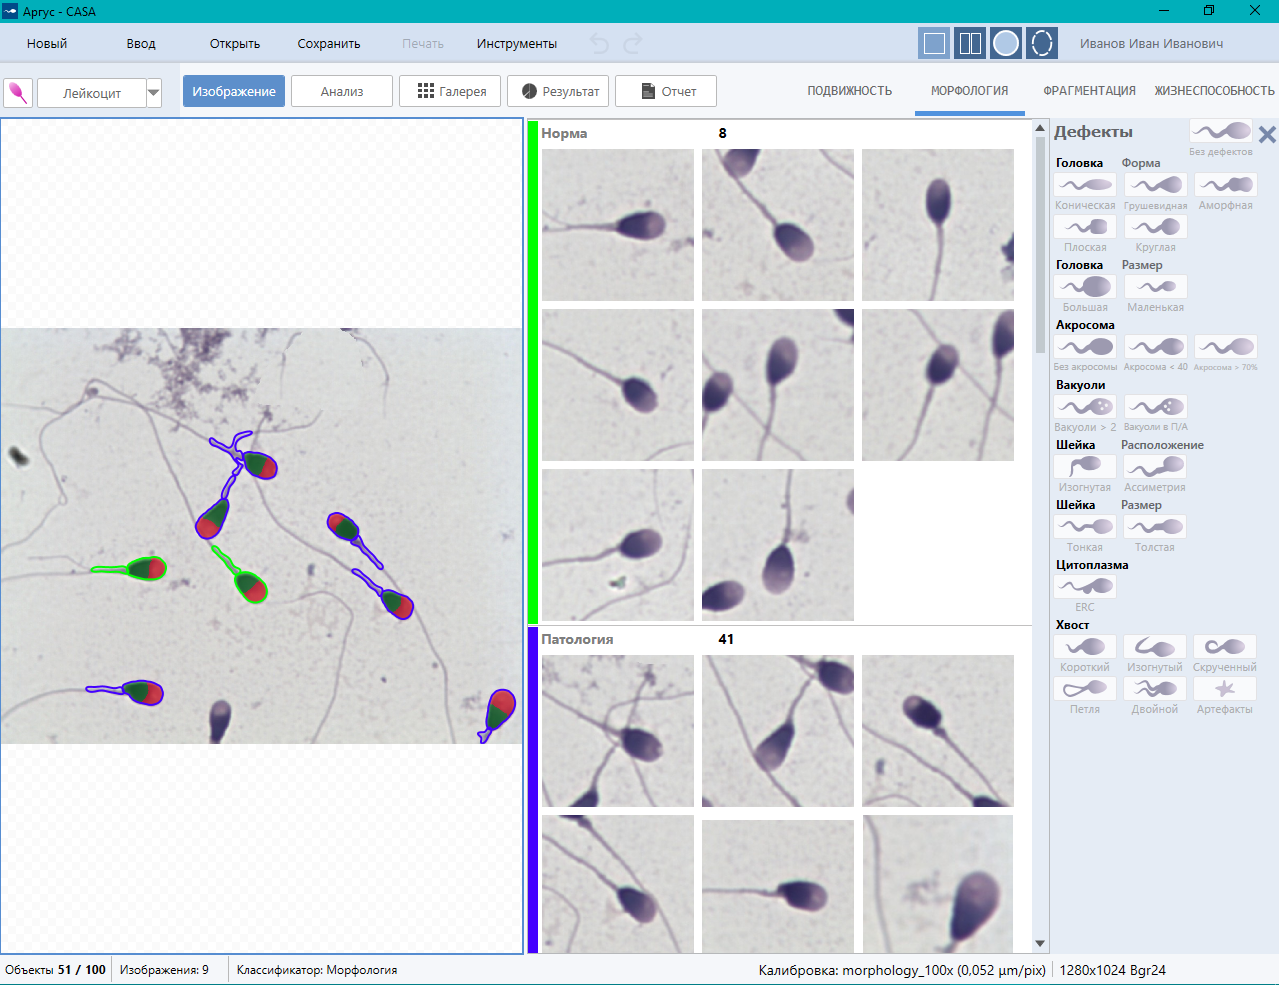Select the ERC cytoplasm defect icon
The image size is (1279, 985).
tap(1085, 587)
